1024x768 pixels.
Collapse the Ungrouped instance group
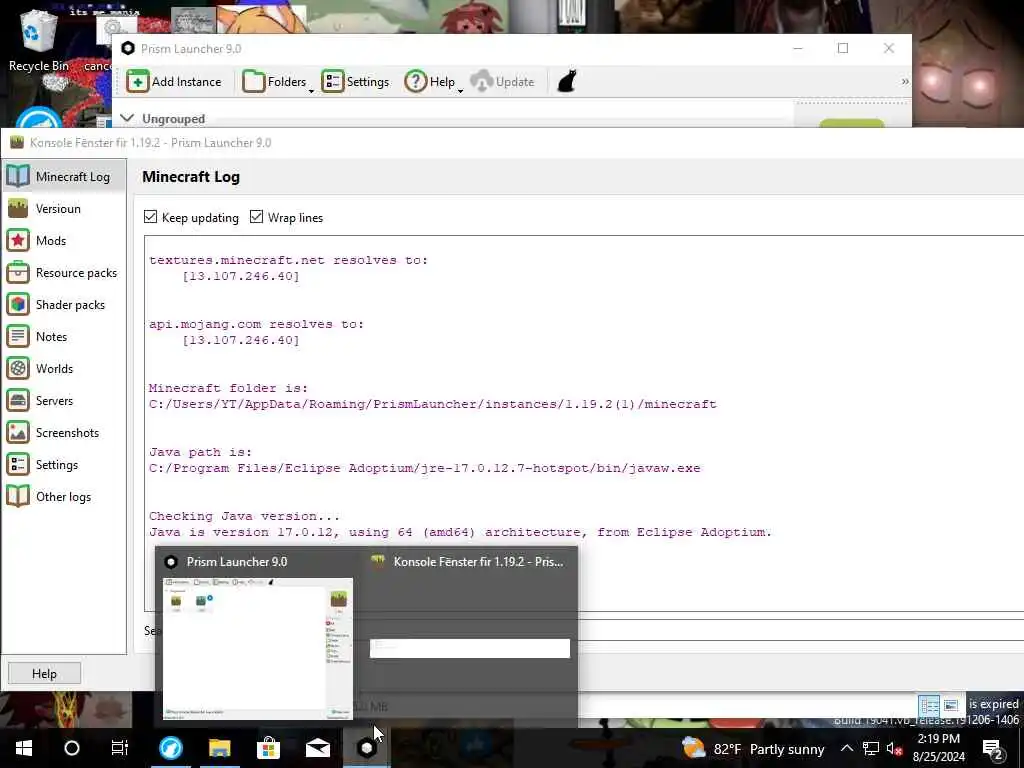point(128,118)
